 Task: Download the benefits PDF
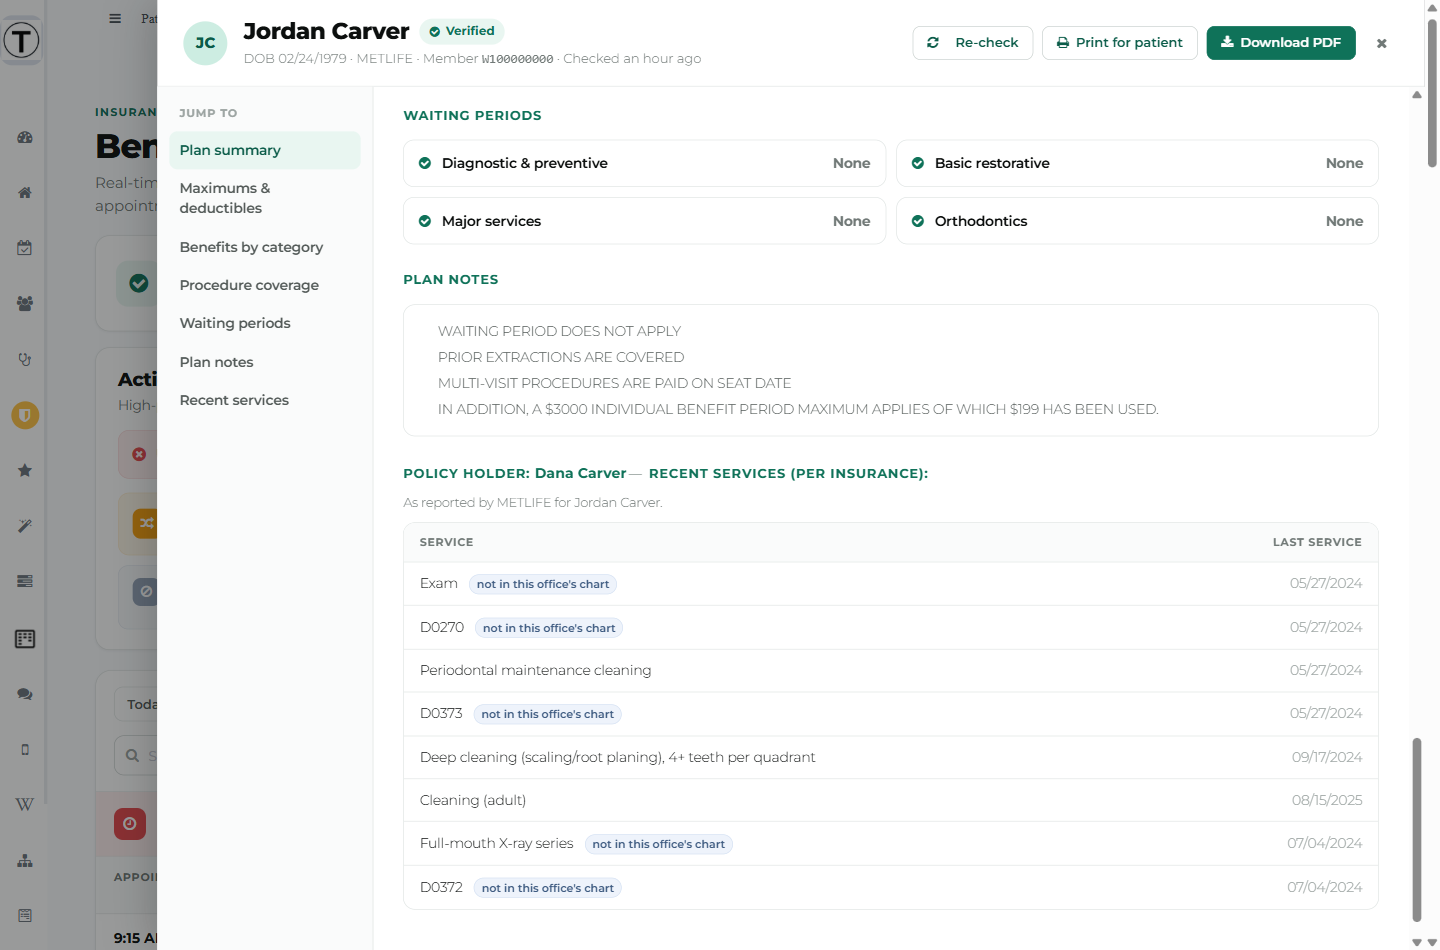[1281, 43]
